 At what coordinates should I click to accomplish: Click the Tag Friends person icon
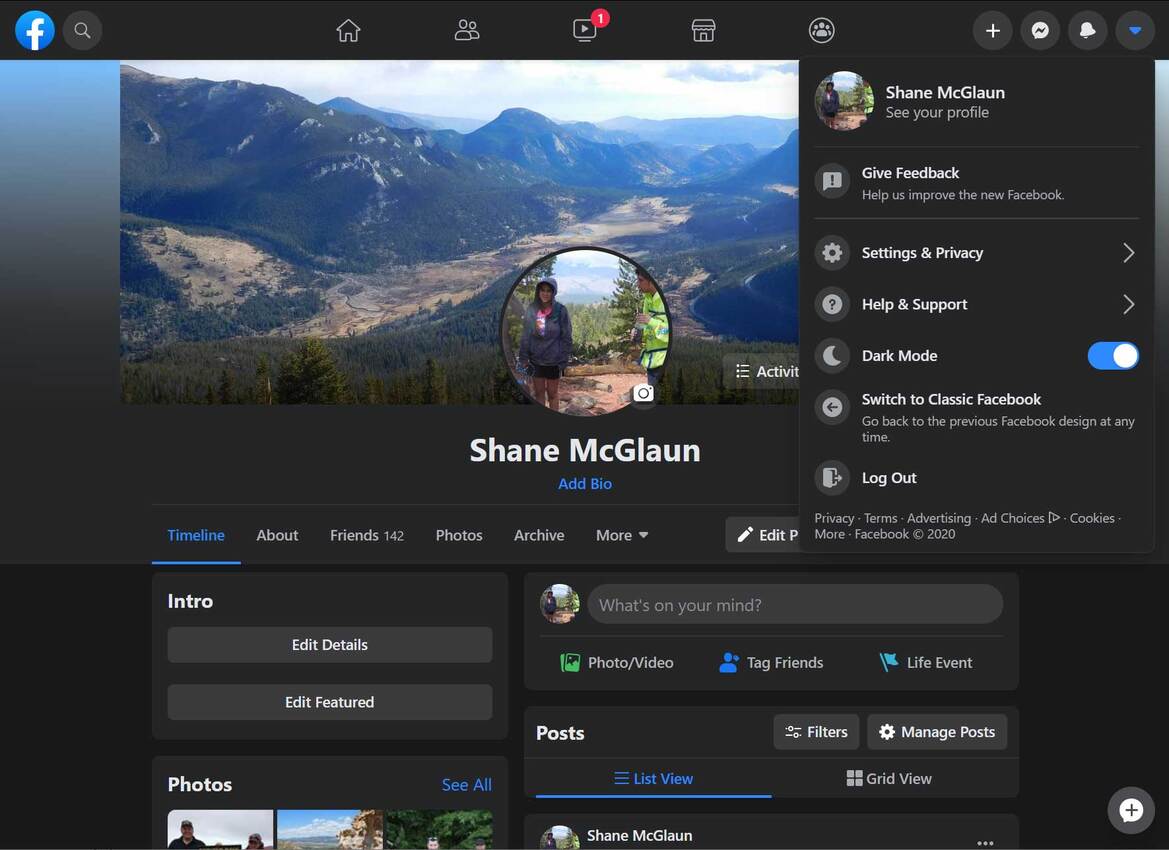pos(729,662)
